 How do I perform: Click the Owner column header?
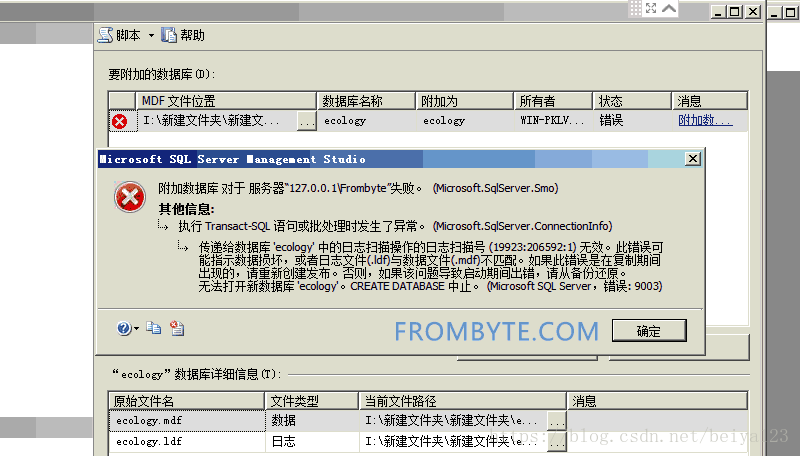tap(553, 101)
